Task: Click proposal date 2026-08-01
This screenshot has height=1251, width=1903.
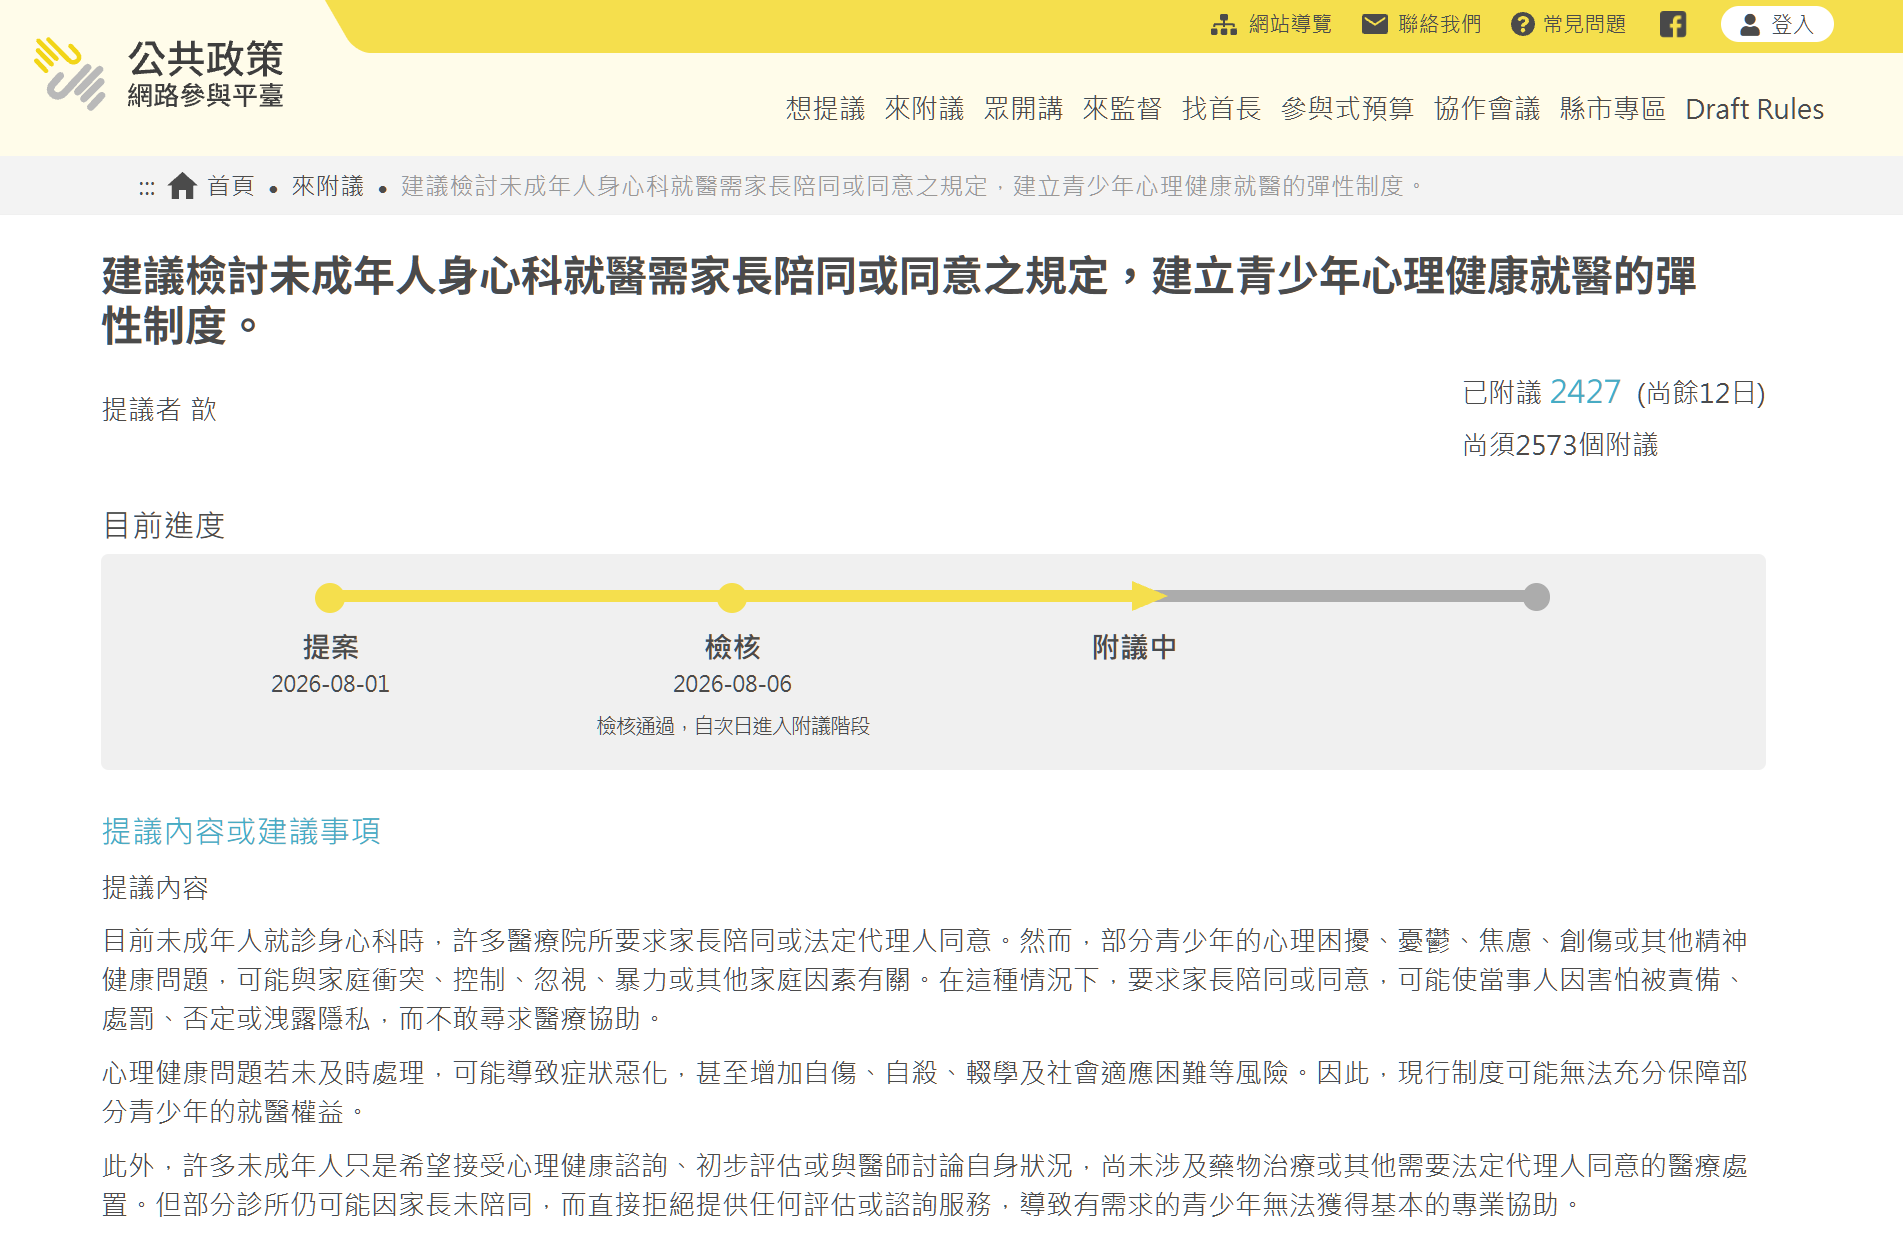Action: (x=330, y=684)
